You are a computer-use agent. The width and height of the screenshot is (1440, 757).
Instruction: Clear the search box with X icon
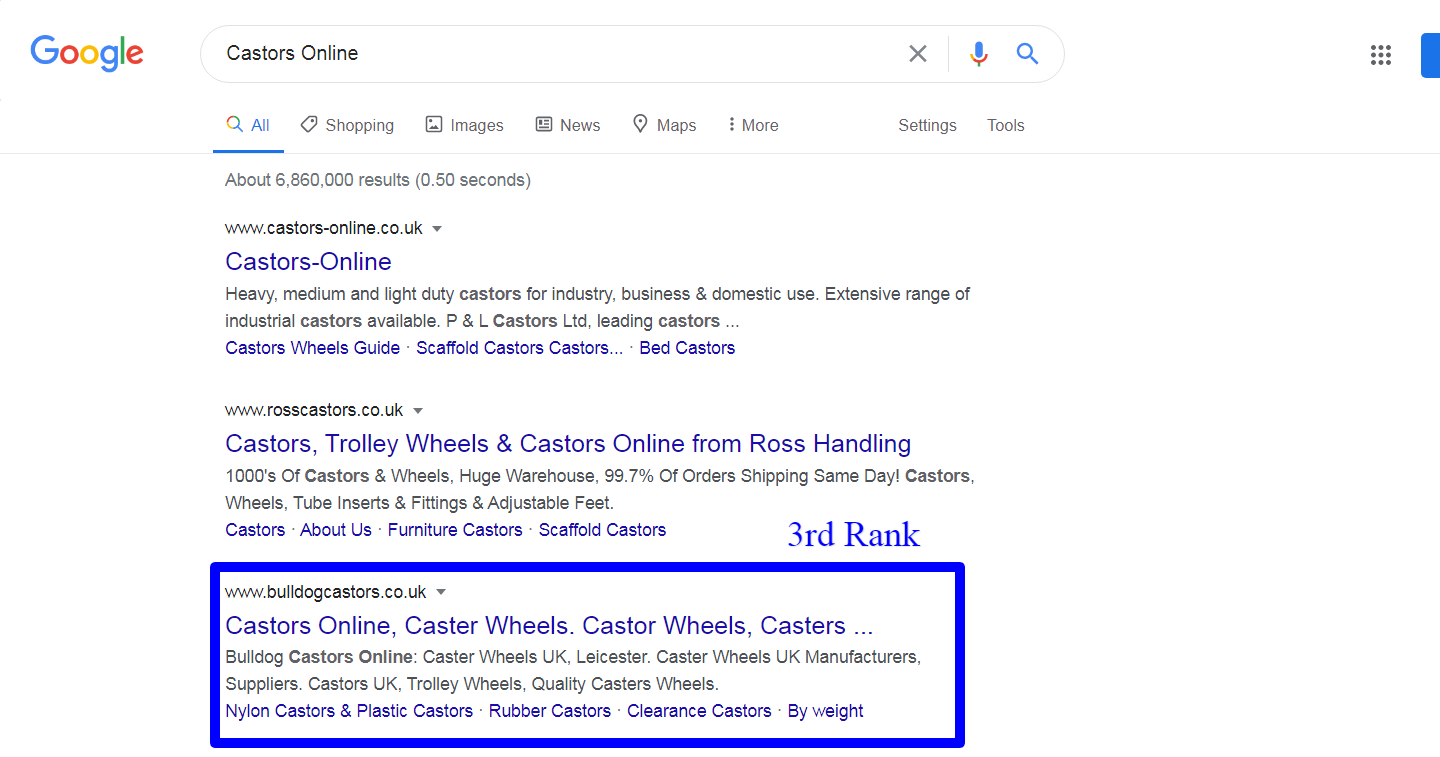(917, 54)
